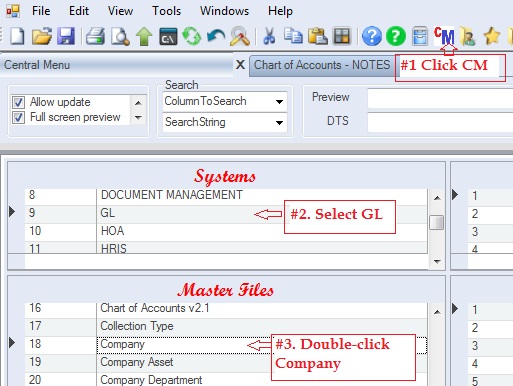Select Chart of Accounts v2.1 row
Viewport: 513px width, 386px height.
click(262, 309)
